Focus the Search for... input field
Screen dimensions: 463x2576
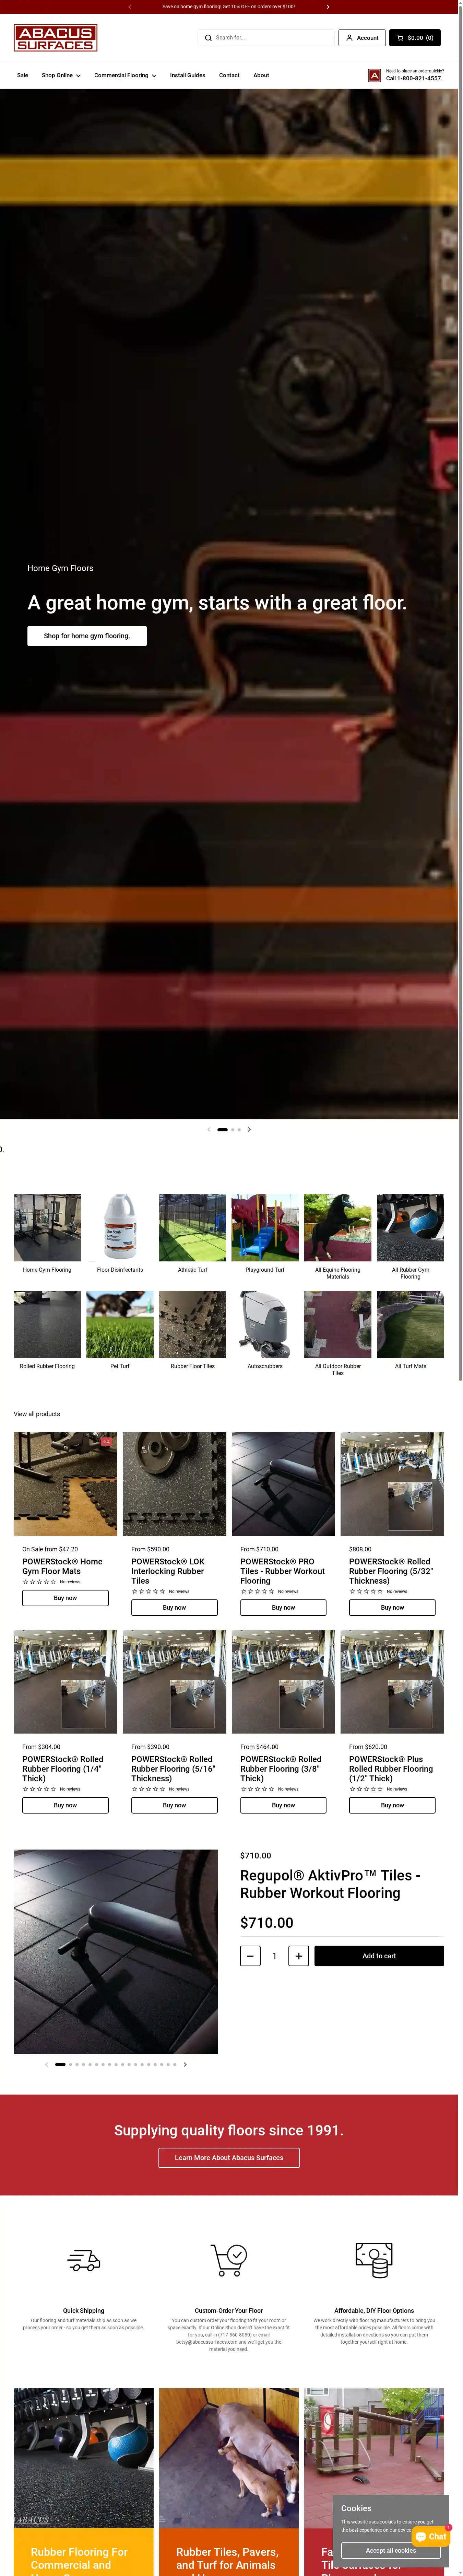(268, 38)
